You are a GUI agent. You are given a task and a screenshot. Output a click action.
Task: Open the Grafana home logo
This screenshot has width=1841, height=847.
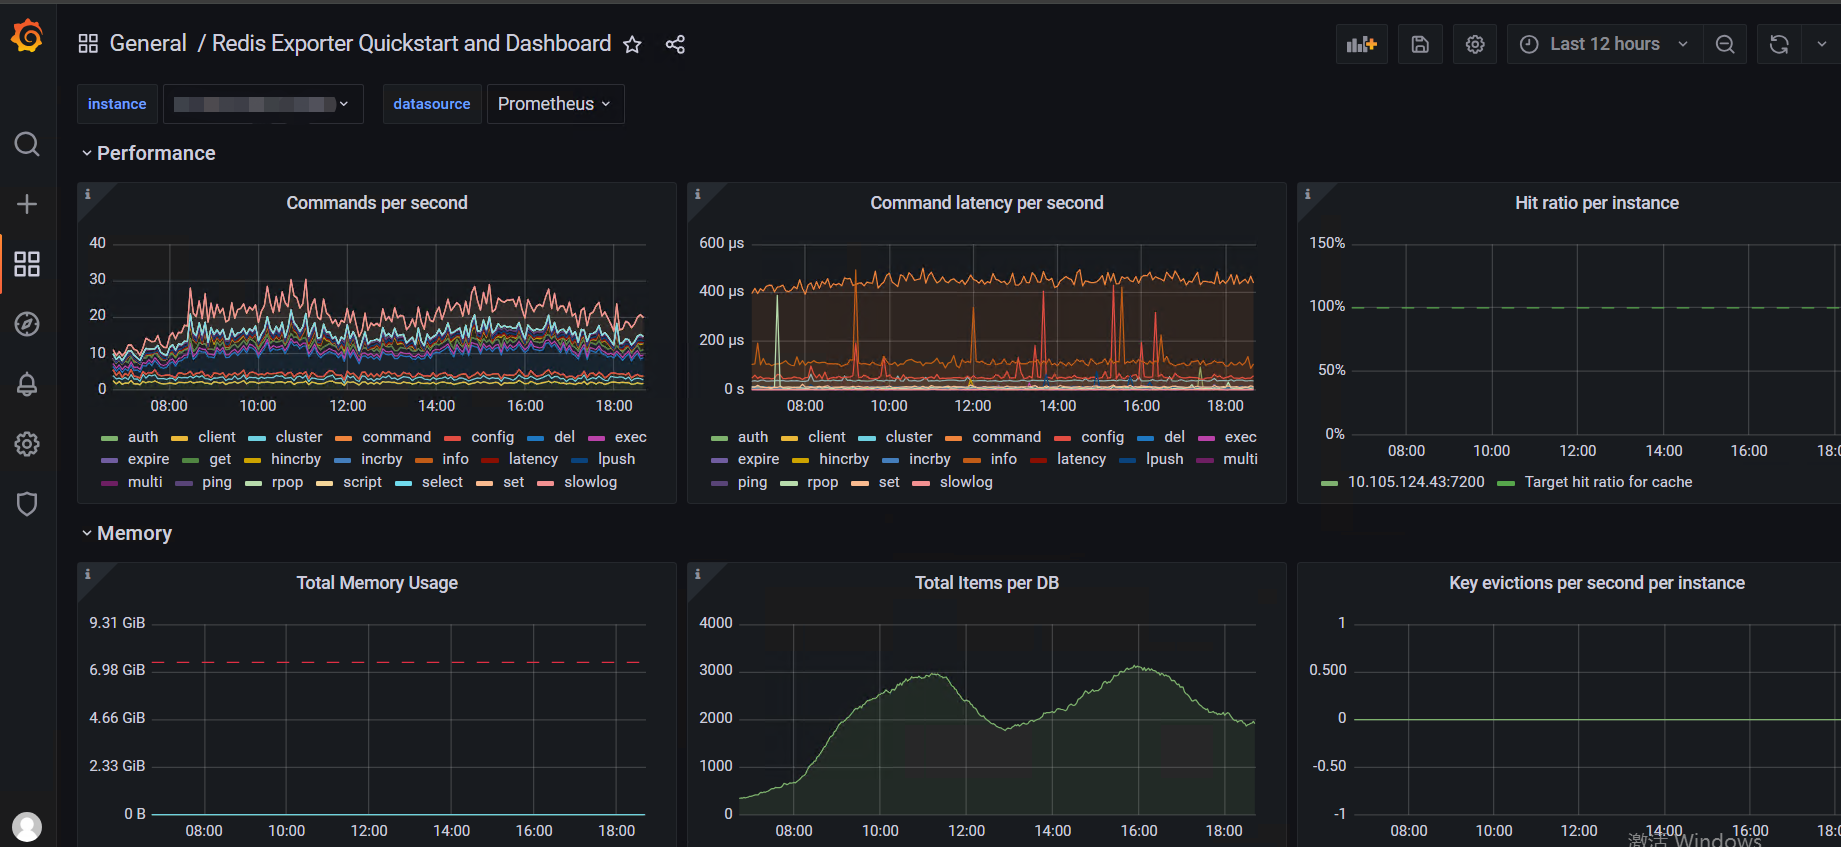pyautogui.click(x=27, y=37)
